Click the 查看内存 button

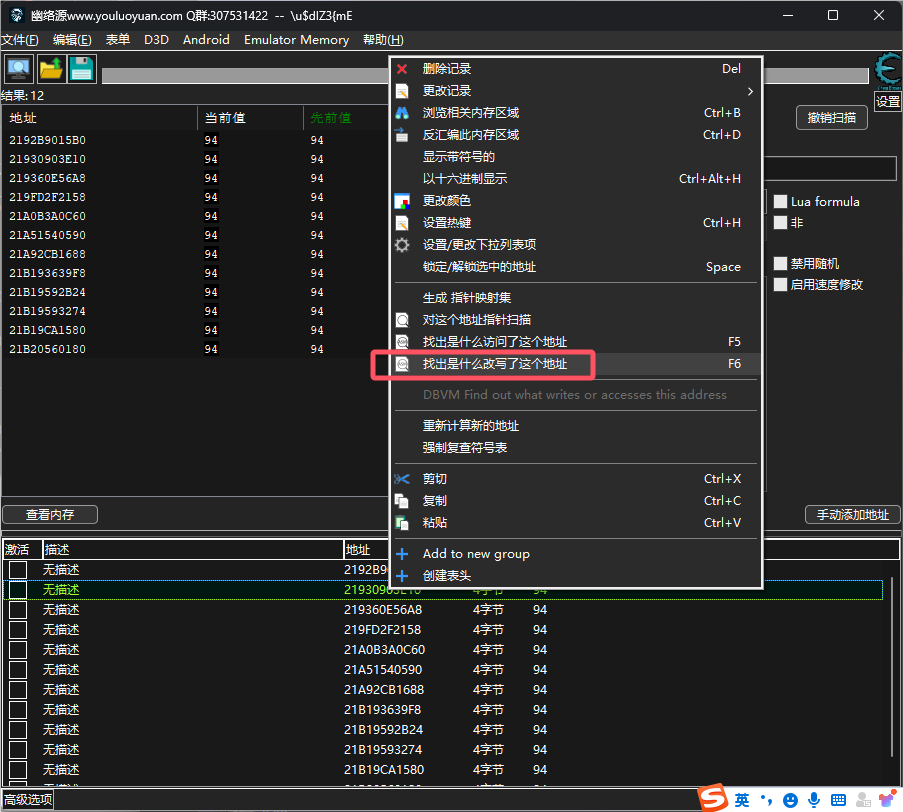tap(50, 515)
